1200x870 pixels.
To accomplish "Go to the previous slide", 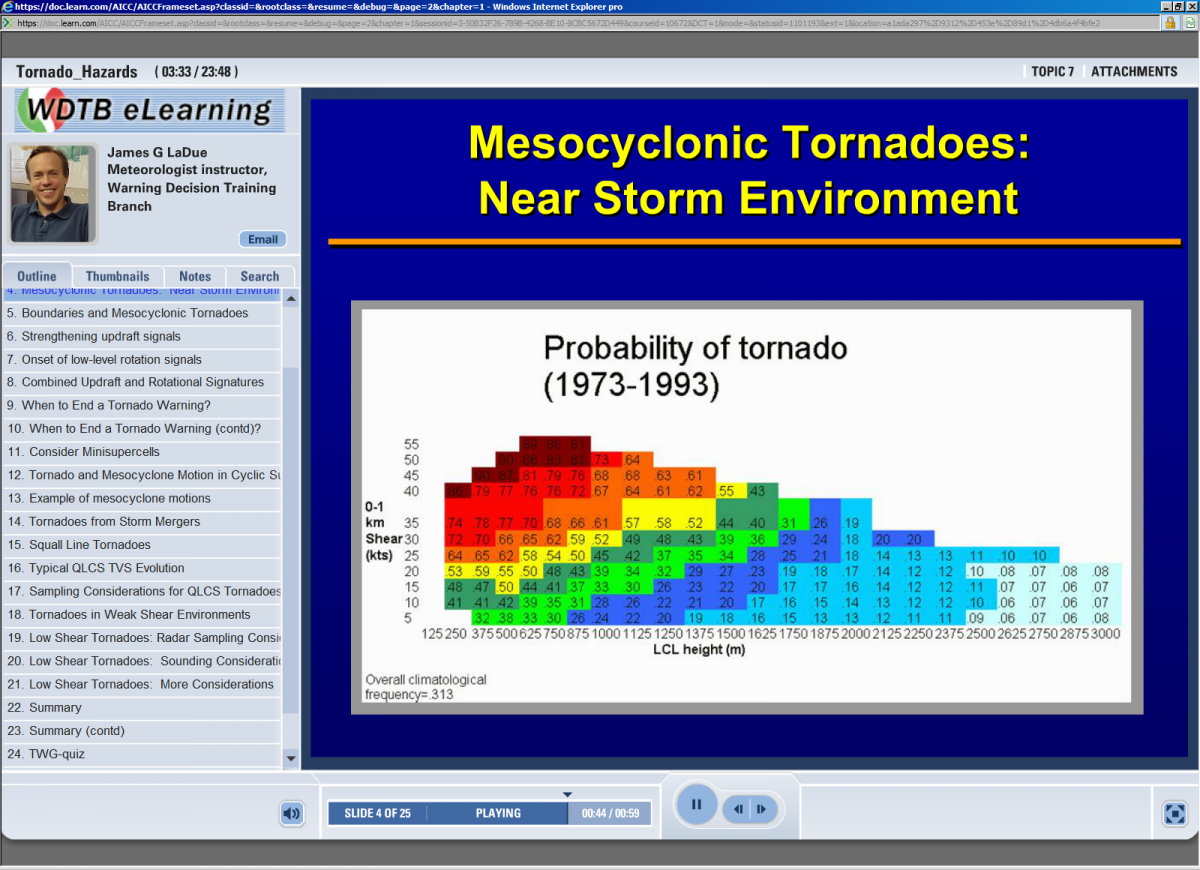I will click(738, 809).
